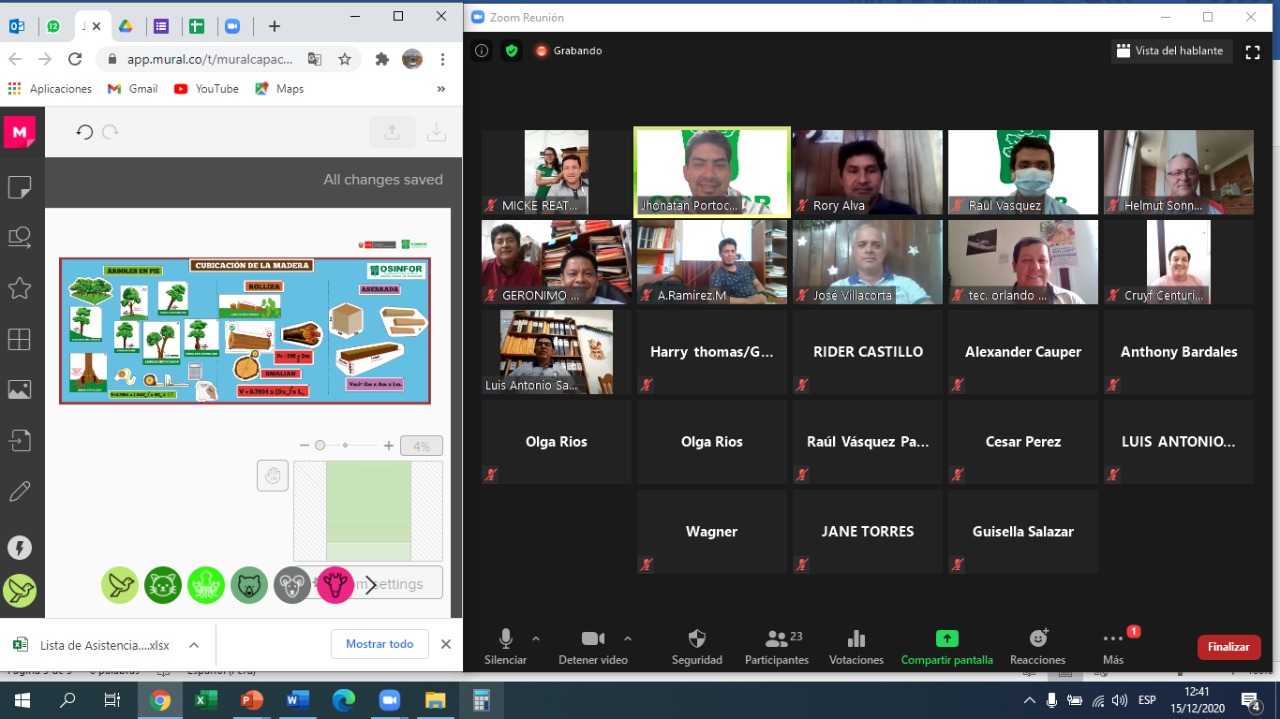Image resolution: width=1280 pixels, height=719 pixels.
Task: Open Votaciones polls in Zoom
Action: tap(856, 647)
